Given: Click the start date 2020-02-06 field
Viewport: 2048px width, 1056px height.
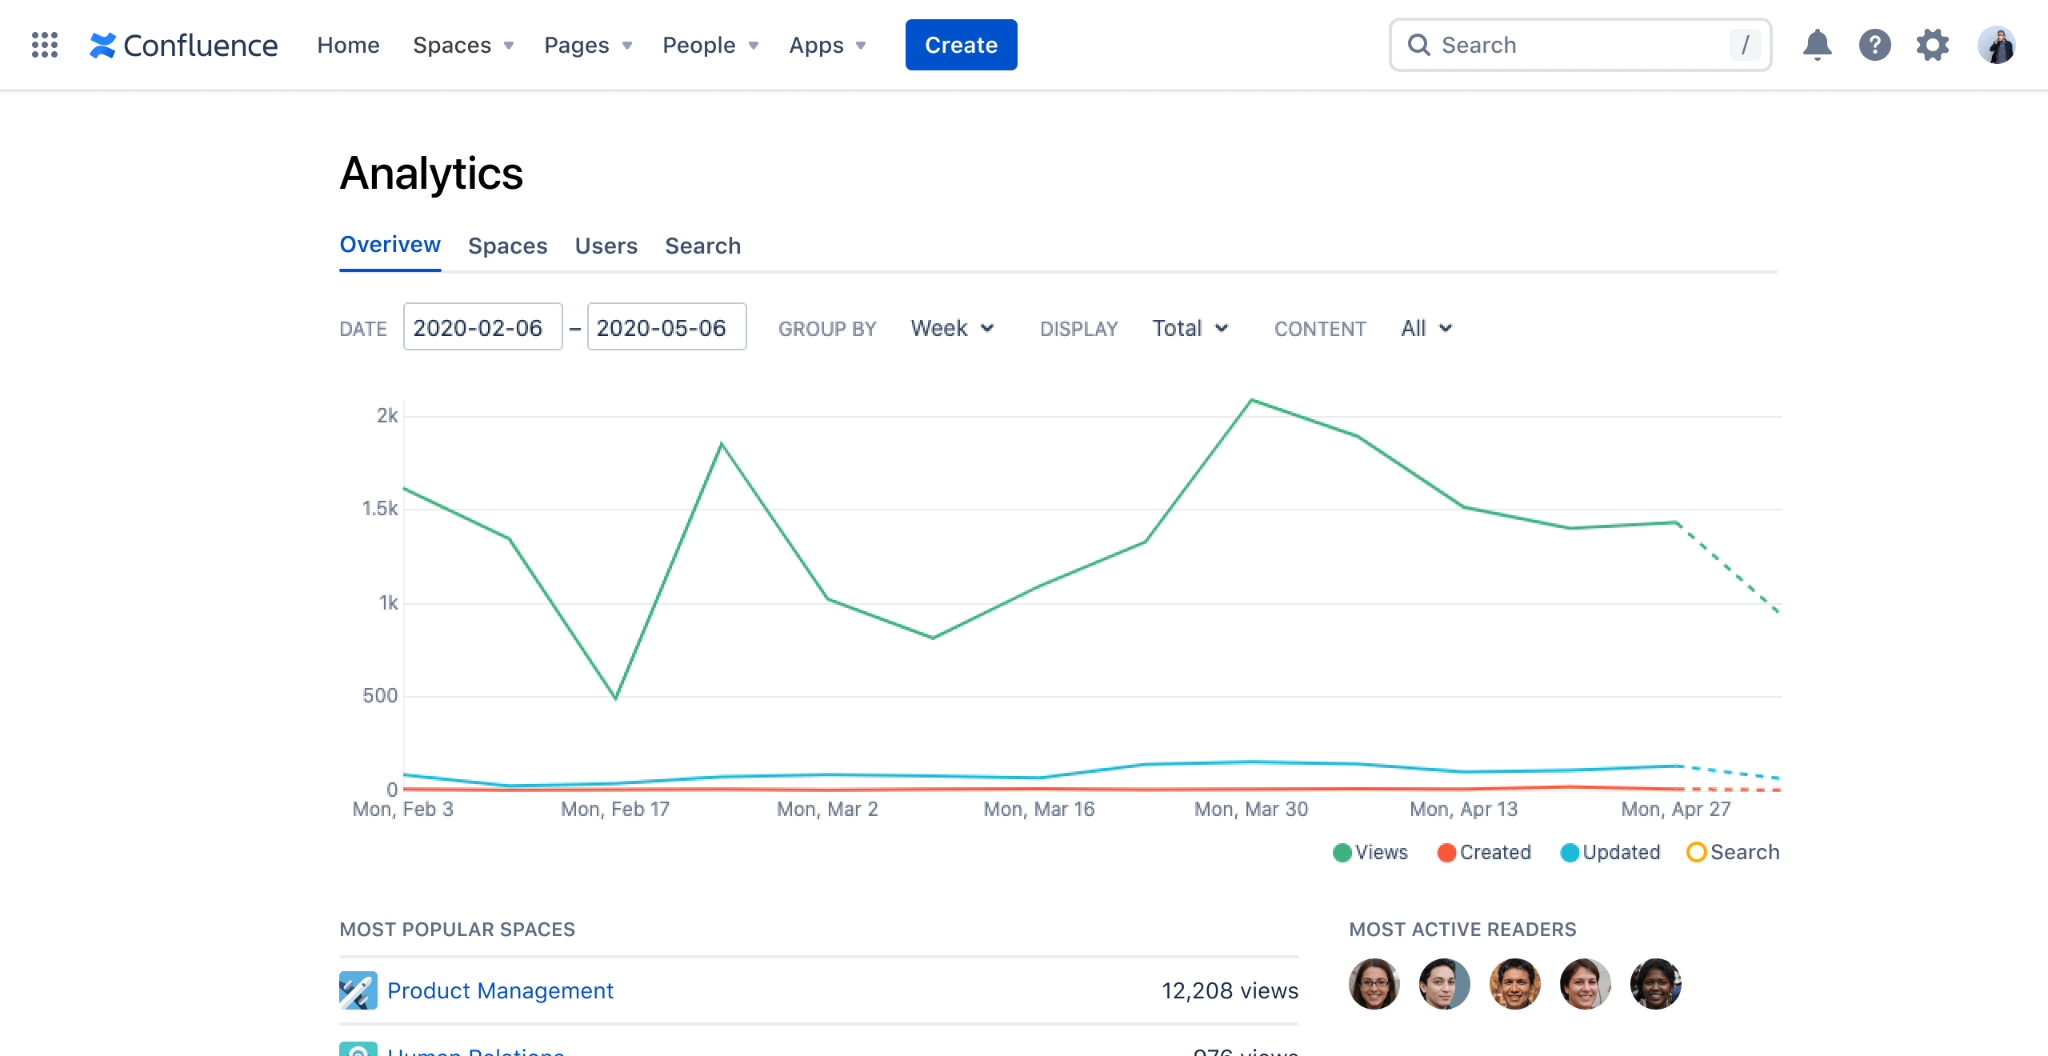Looking at the screenshot, I should click(x=483, y=327).
